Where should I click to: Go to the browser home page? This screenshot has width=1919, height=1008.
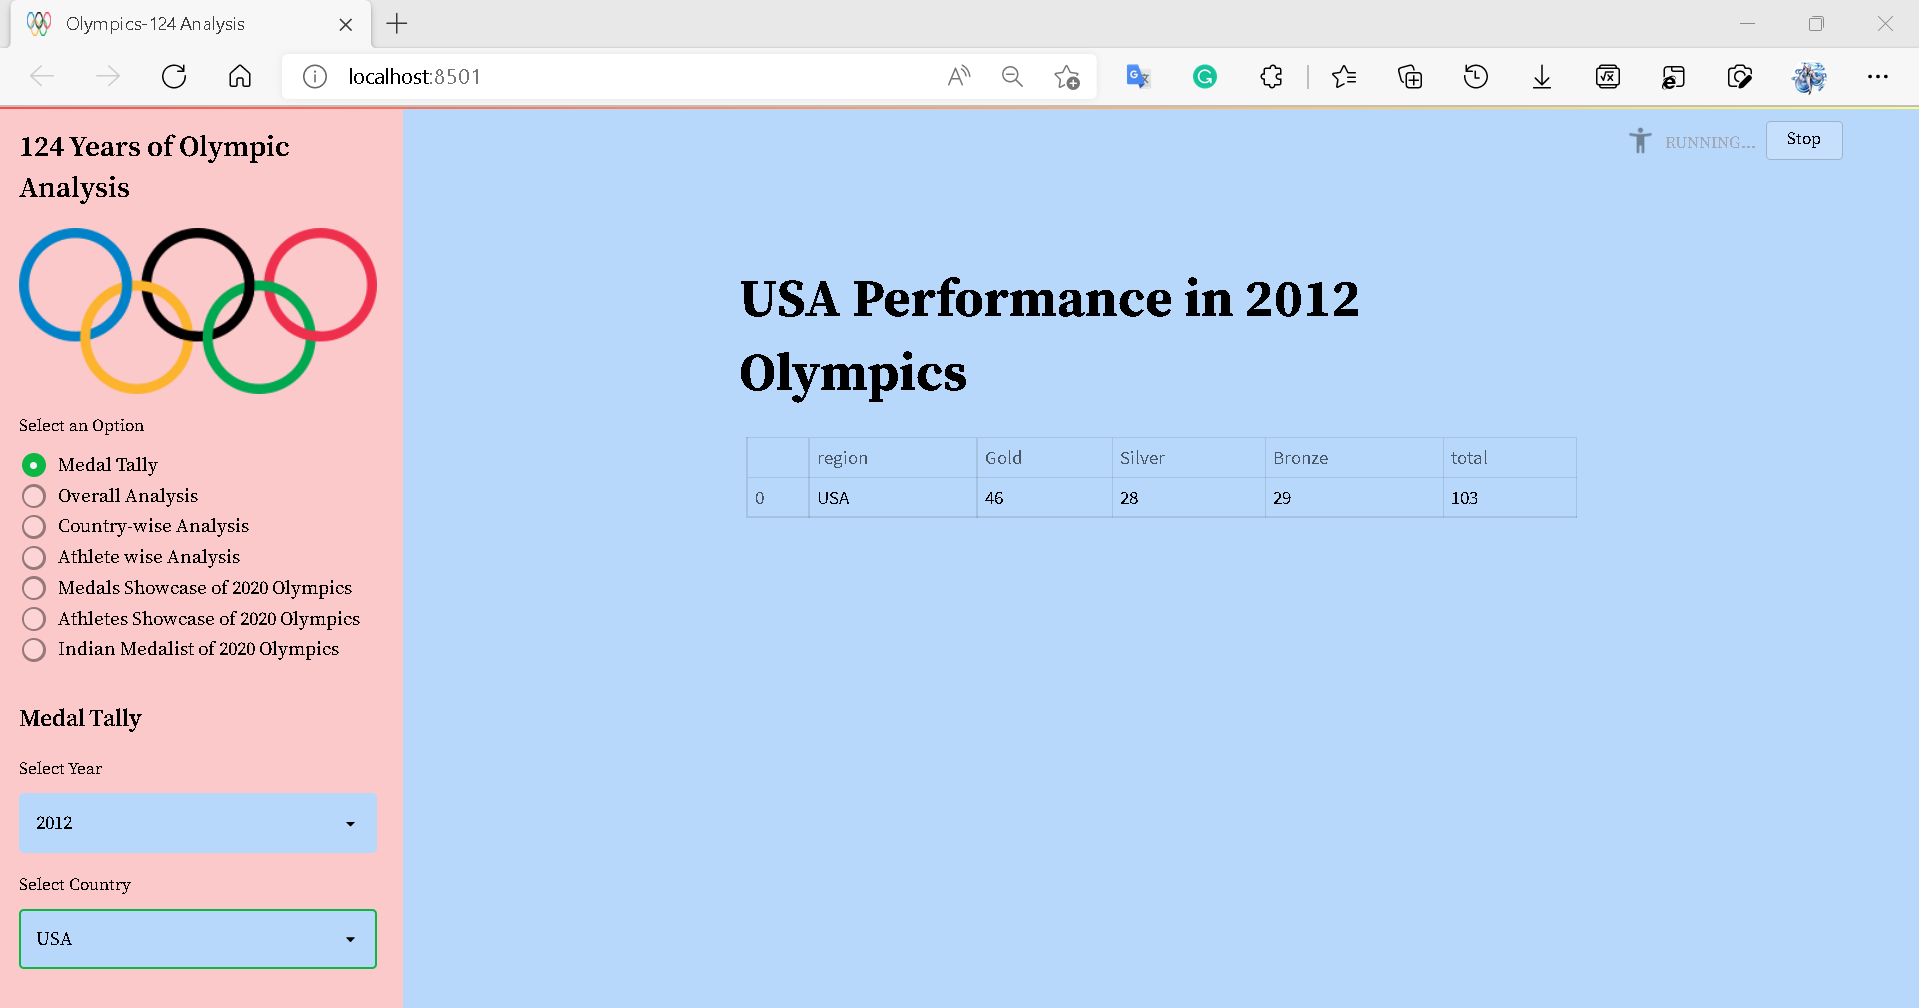click(x=240, y=77)
